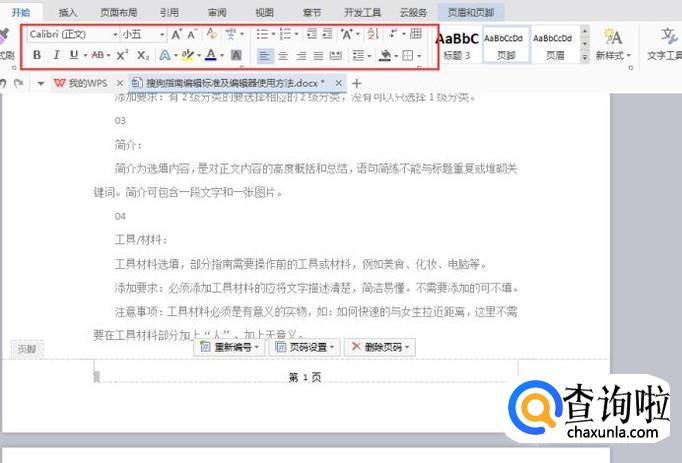
Task: Click the line spacing icon
Action: (x=358, y=56)
